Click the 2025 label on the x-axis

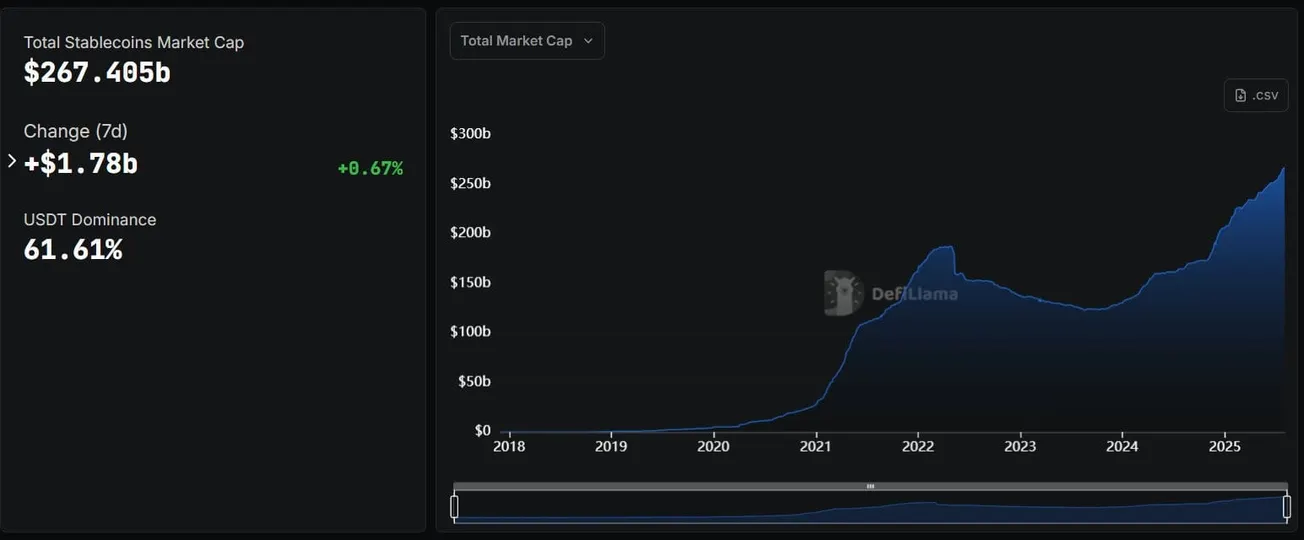[x=1225, y=446]
